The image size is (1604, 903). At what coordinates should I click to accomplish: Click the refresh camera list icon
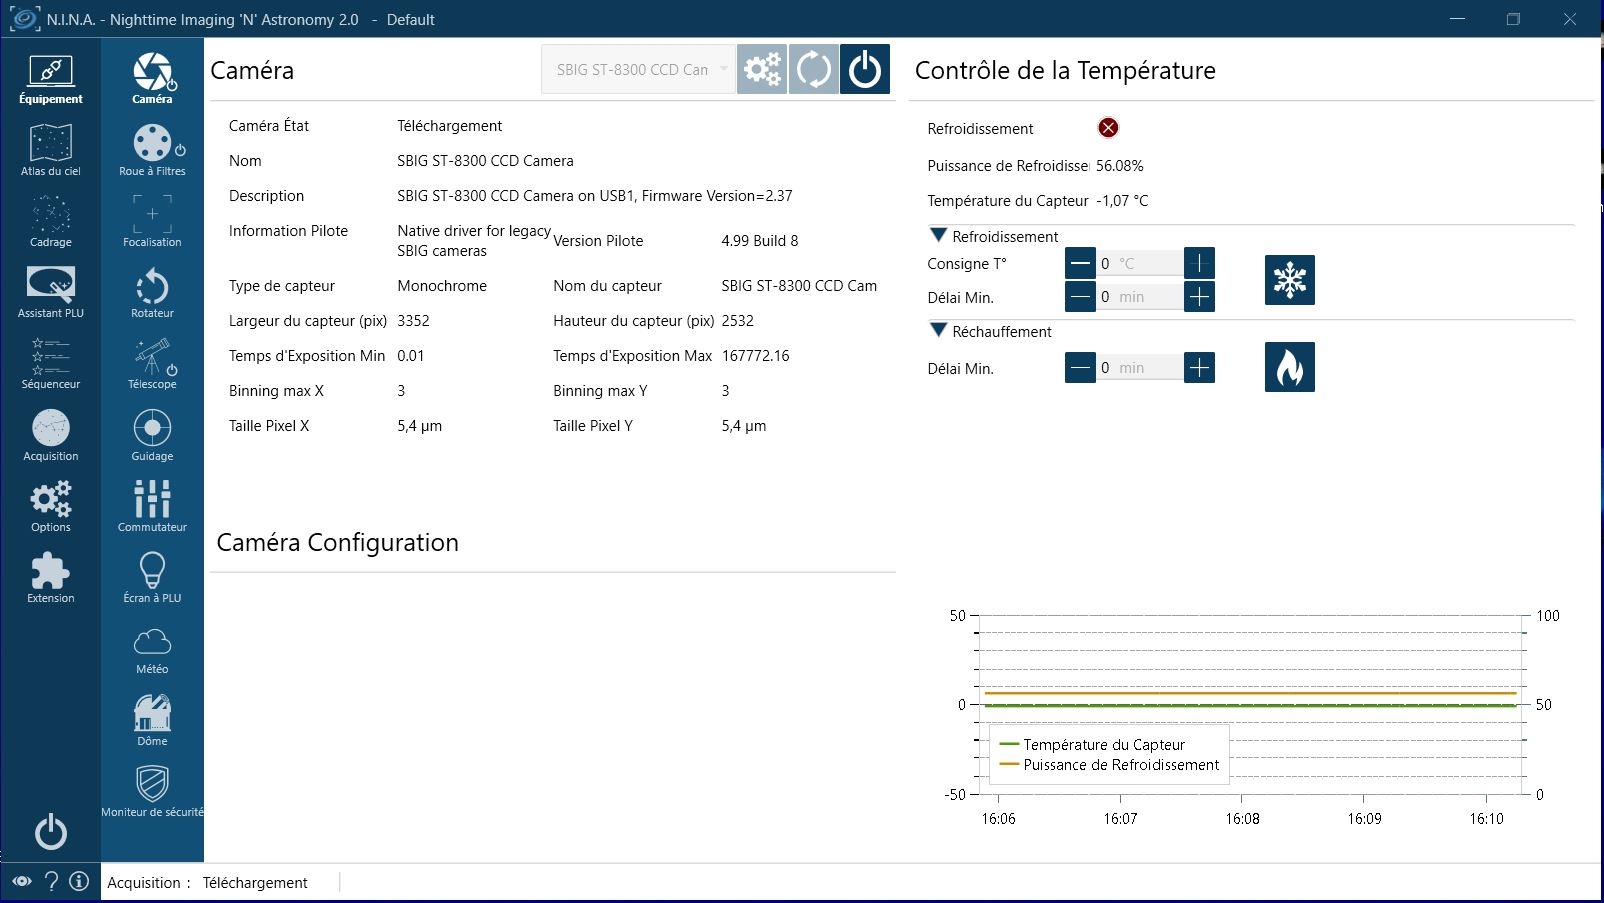click(x=813, y=70)
